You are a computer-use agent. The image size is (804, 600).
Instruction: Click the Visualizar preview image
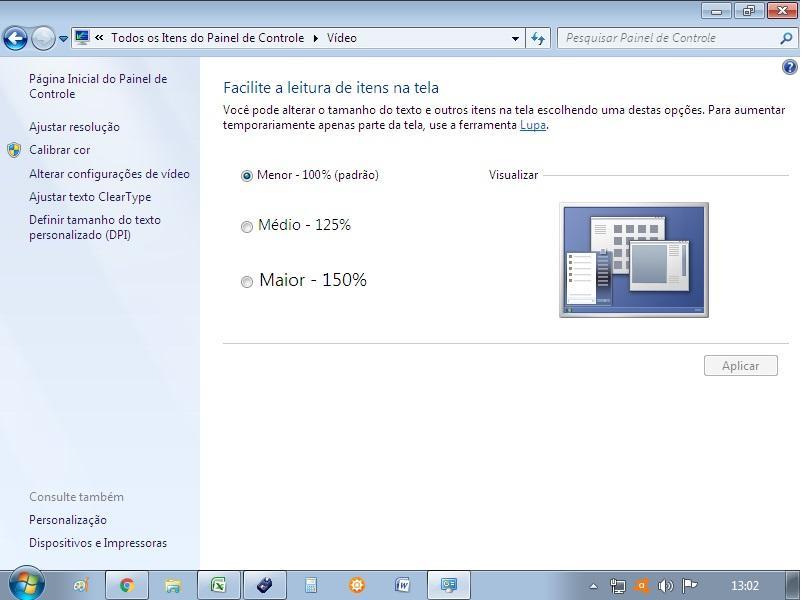(634, 260)
